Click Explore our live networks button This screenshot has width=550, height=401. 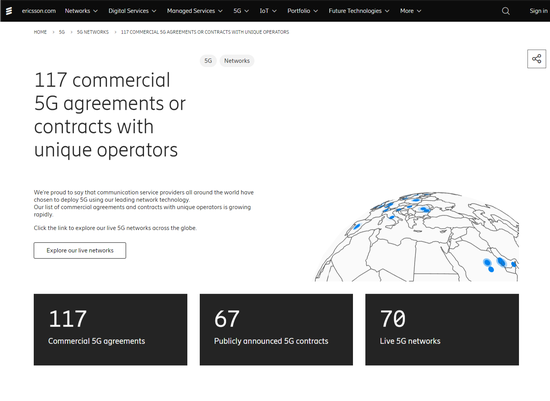coord(80,250)
